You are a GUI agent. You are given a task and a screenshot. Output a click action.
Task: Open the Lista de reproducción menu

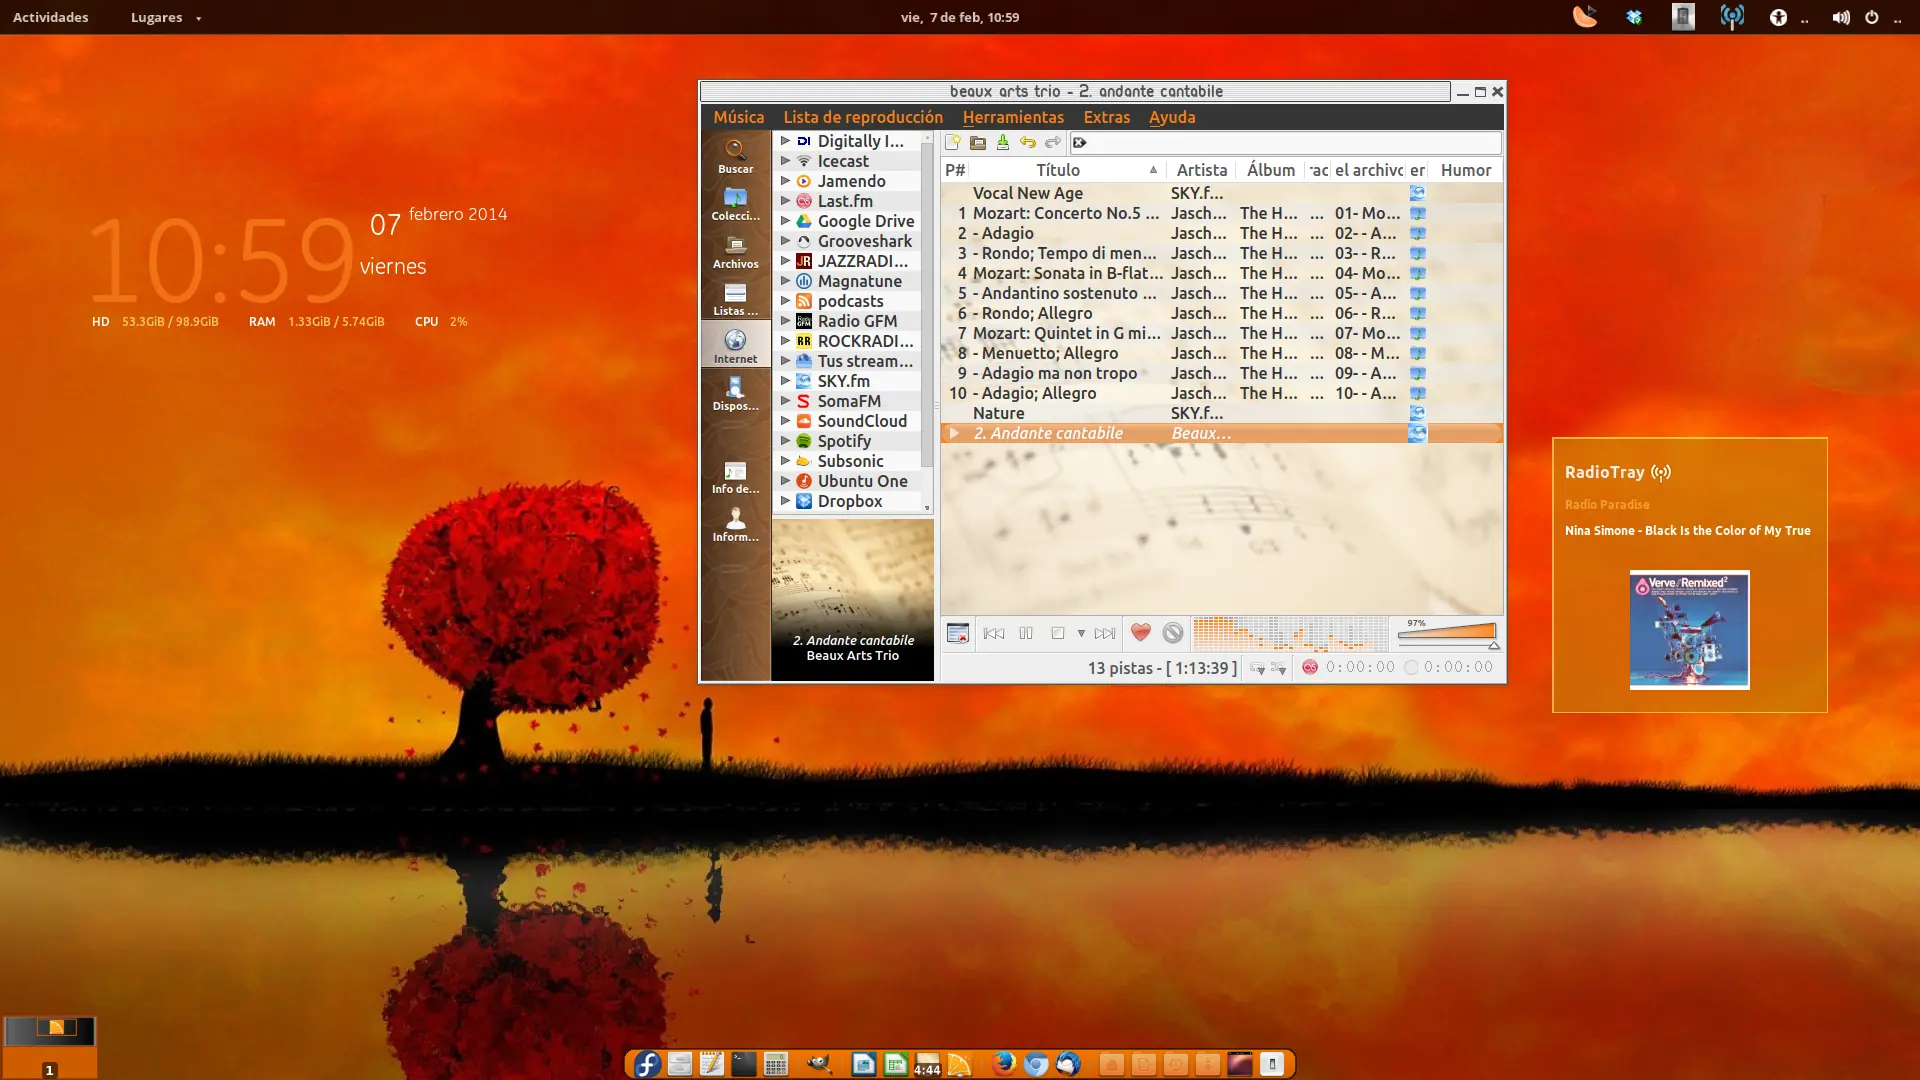pos(862,117)
